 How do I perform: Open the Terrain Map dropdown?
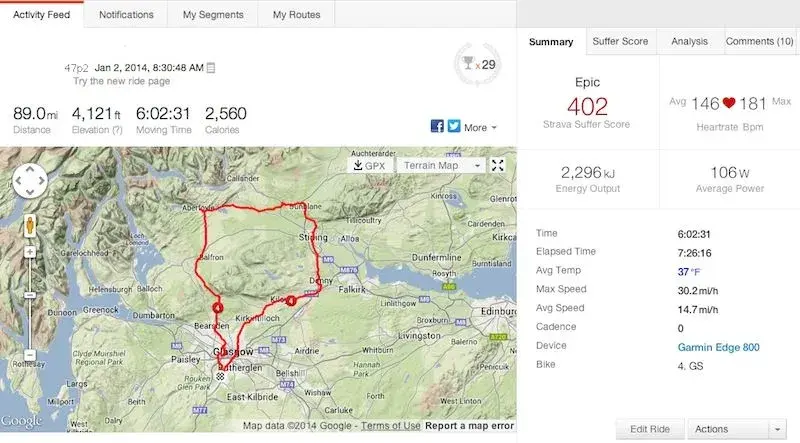point(441,165)
